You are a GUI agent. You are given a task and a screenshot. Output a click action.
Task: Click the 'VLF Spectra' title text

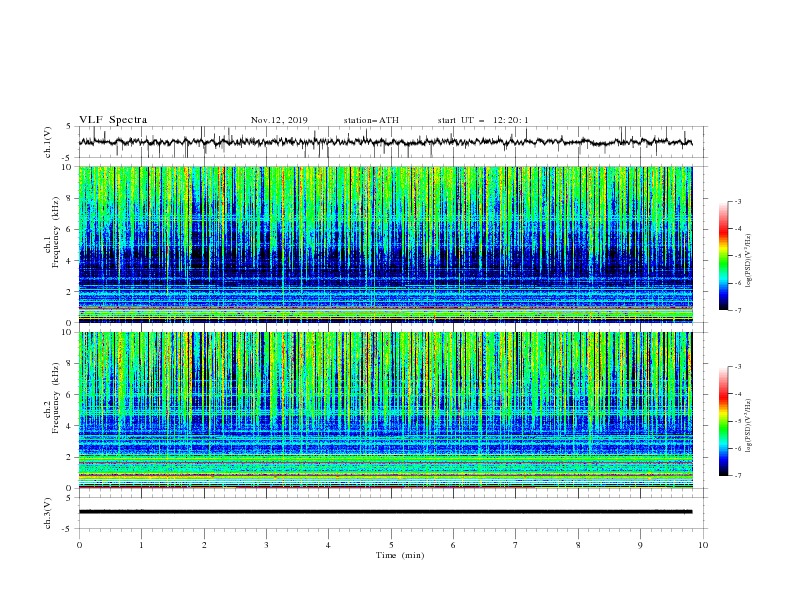113,120
